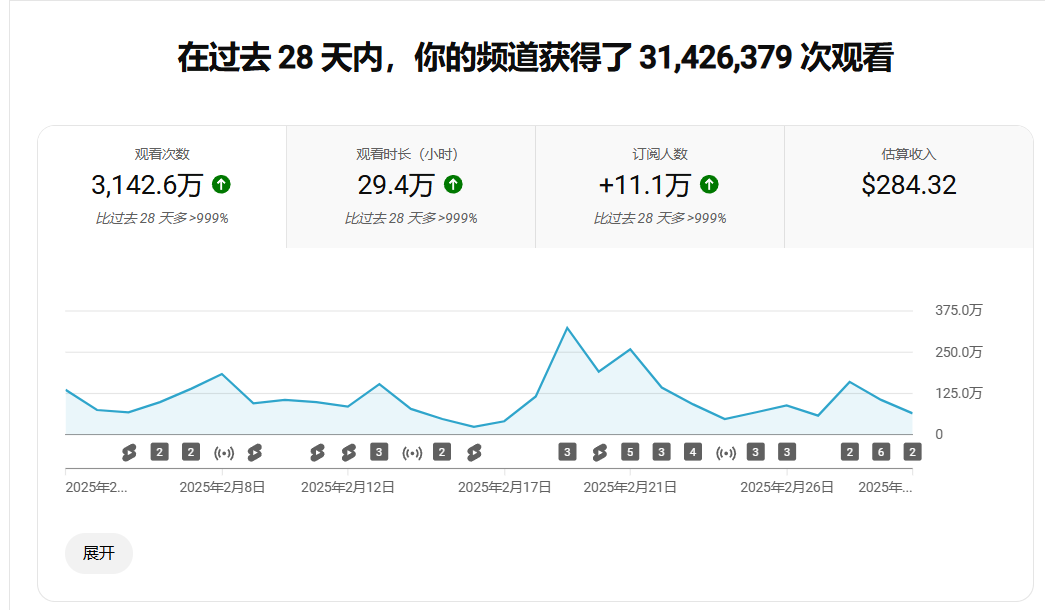Image resolution: width=1045 pixels, height=610 pixels.
Task: Switch to the 估算收入 tab
Action: click(x=909, y=187)
